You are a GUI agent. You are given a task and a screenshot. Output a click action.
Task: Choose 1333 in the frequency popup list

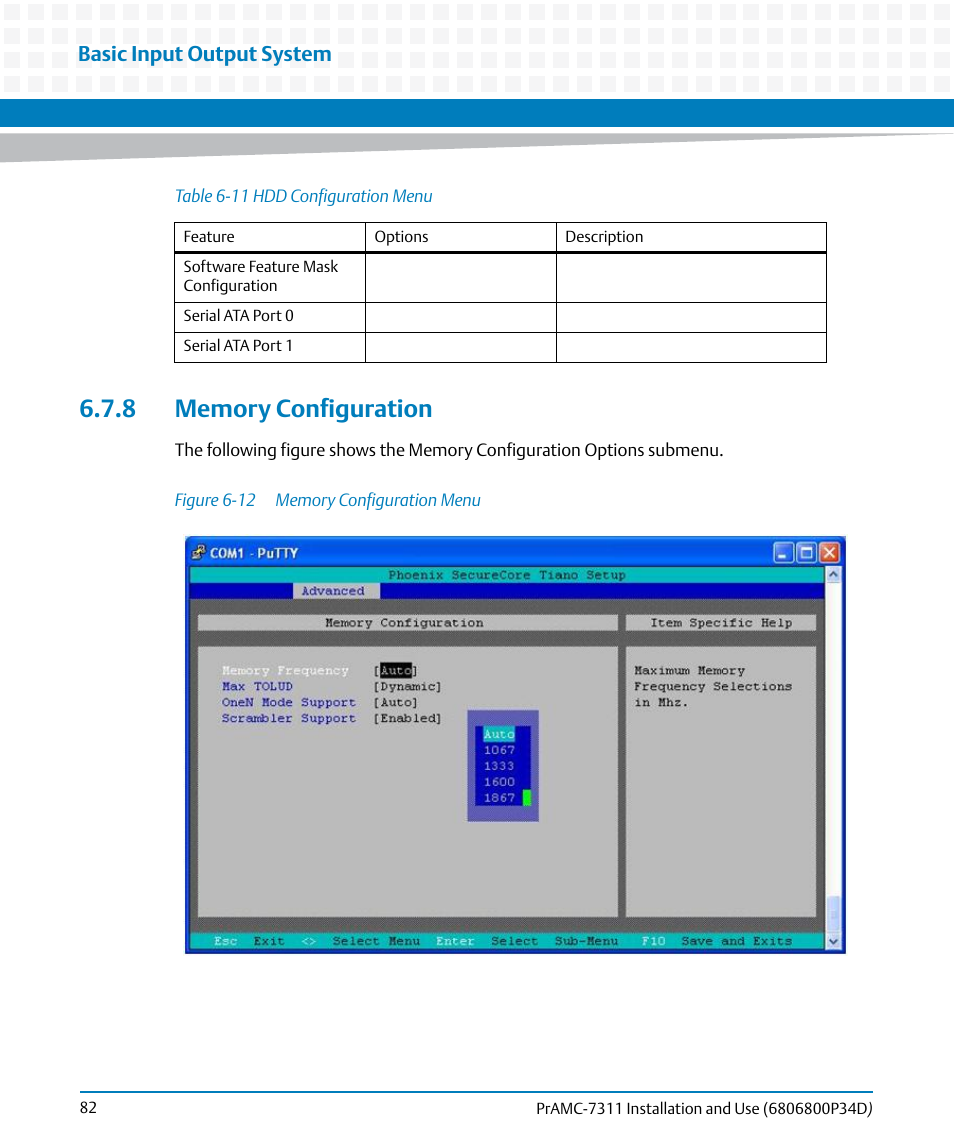(499, 766)
